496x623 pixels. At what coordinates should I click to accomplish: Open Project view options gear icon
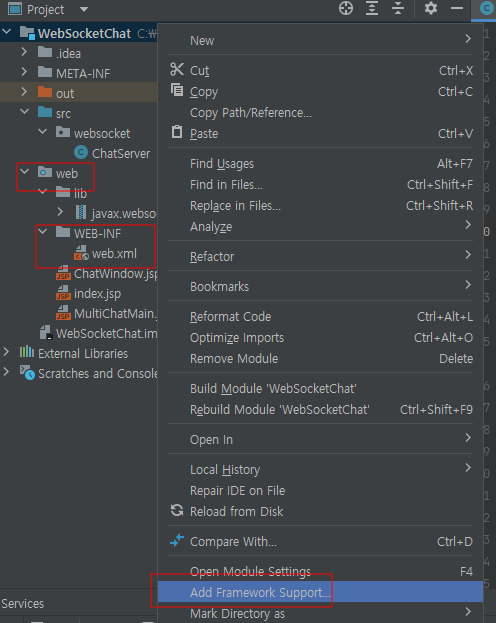(431, 8)
